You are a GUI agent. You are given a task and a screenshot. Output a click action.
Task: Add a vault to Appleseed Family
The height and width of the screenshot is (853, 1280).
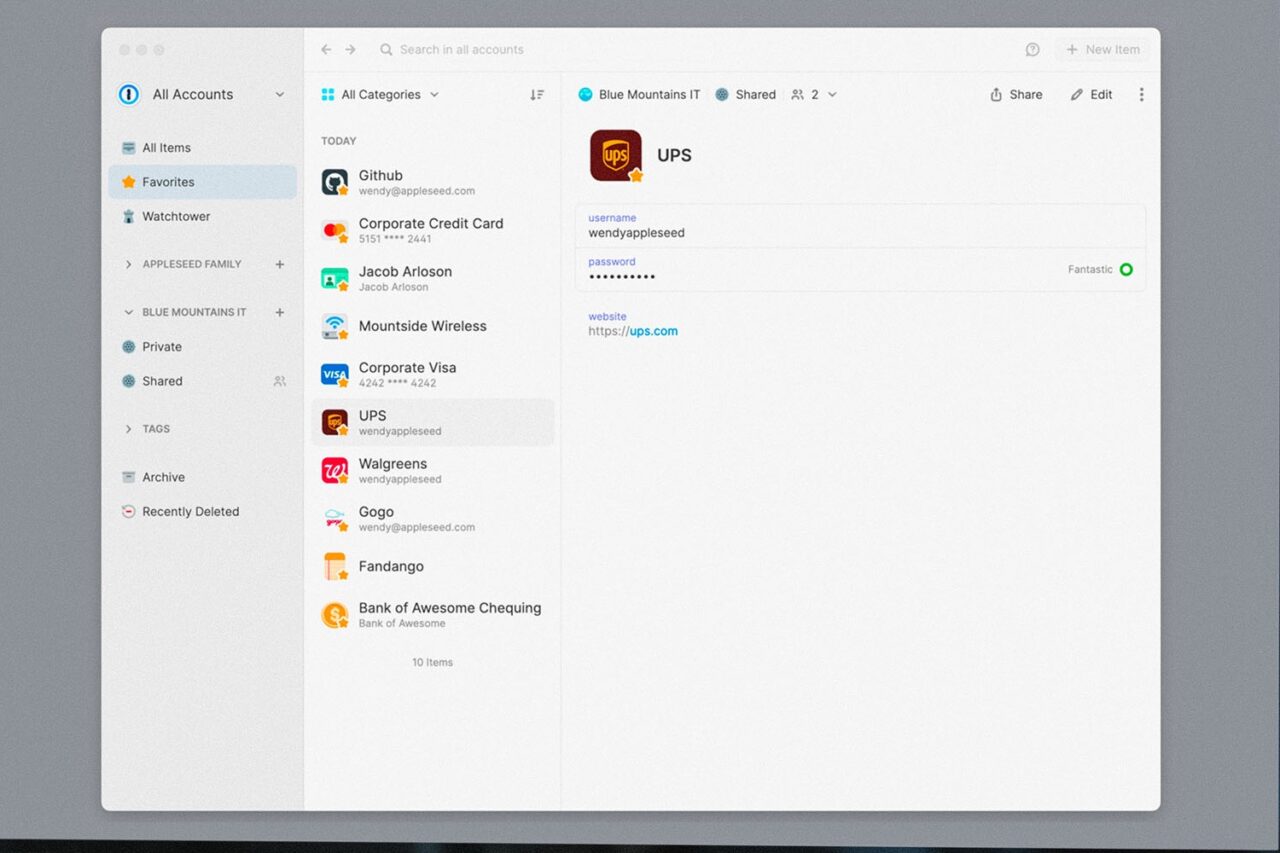pyautogui.click(x=280, y=265)
